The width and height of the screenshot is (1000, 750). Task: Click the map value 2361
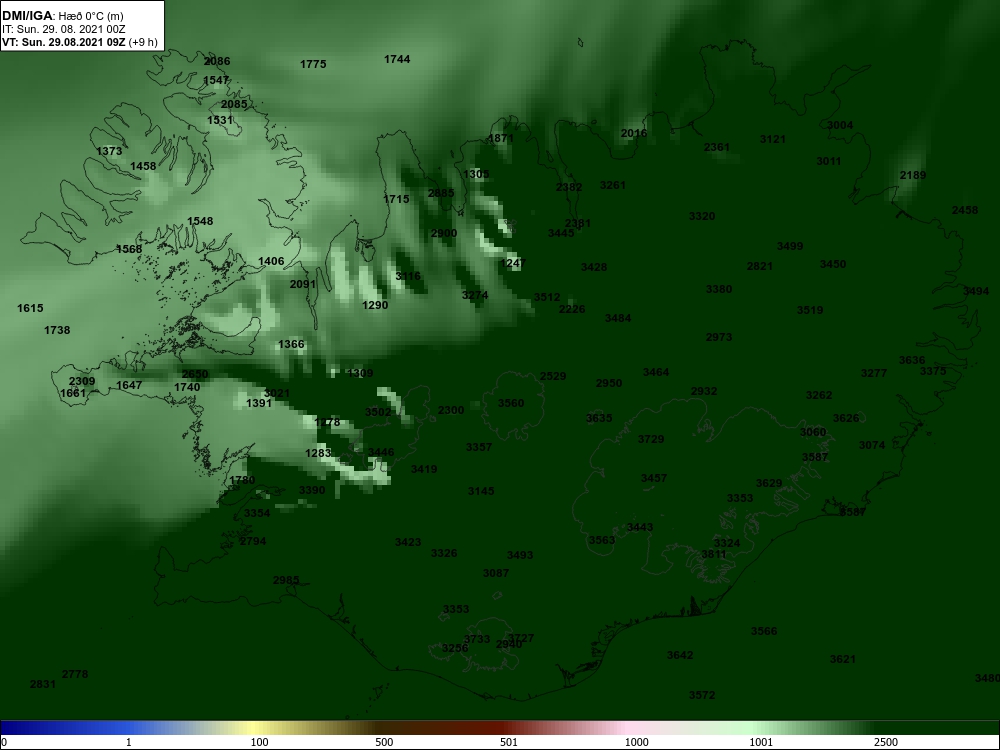click(x=717, y=147)
